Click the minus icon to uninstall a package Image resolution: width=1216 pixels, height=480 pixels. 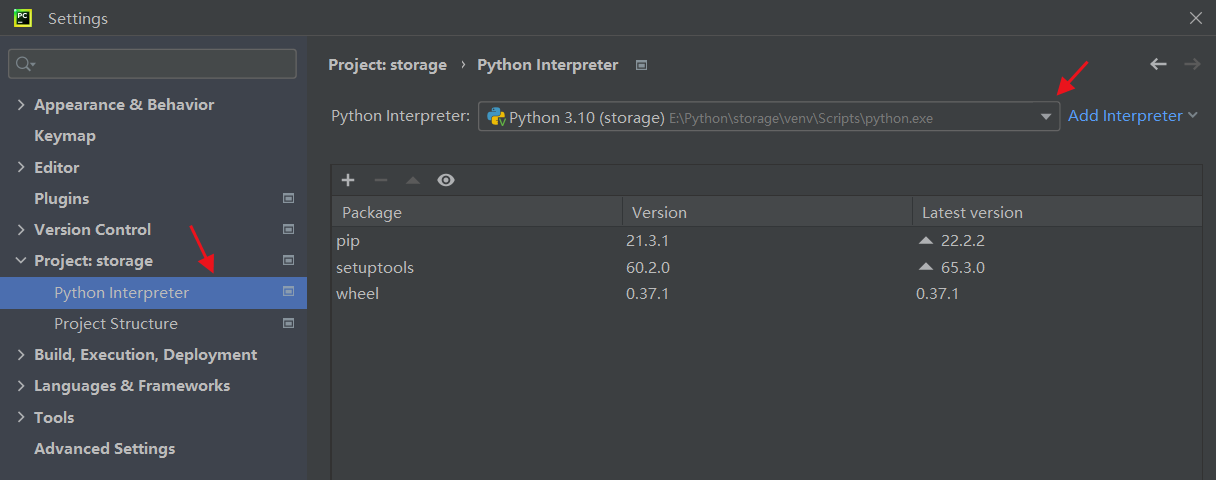pos(381,180)
